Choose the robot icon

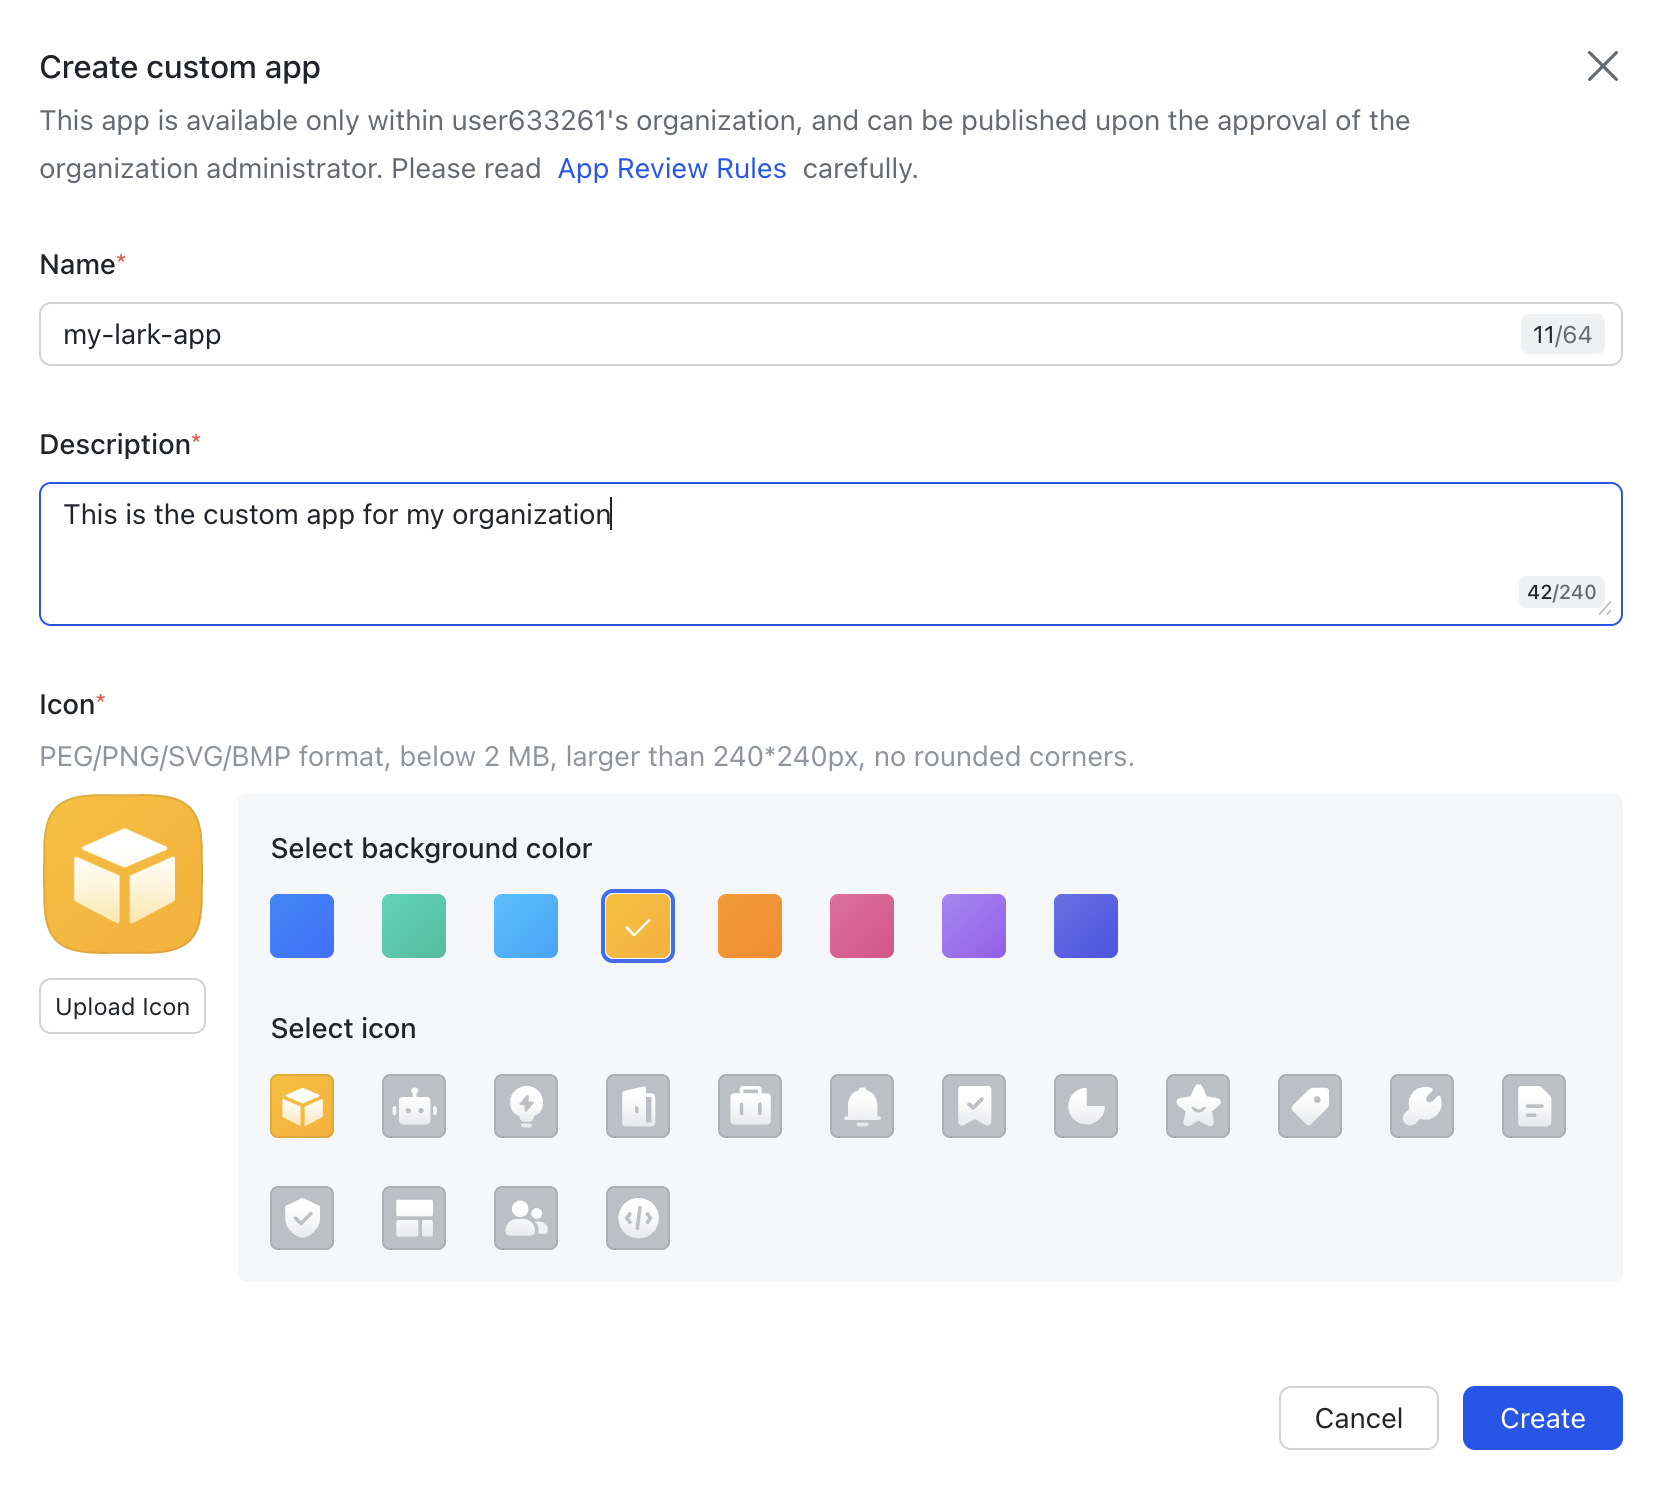pos(414,1106)
